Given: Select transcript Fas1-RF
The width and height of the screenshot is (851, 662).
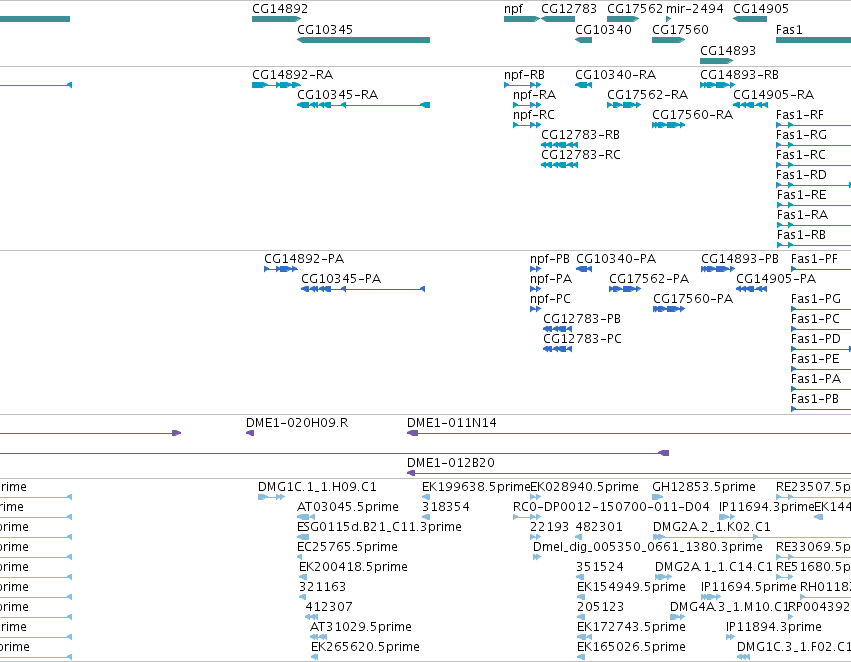Looking at the screenshot, I should 814,125.
